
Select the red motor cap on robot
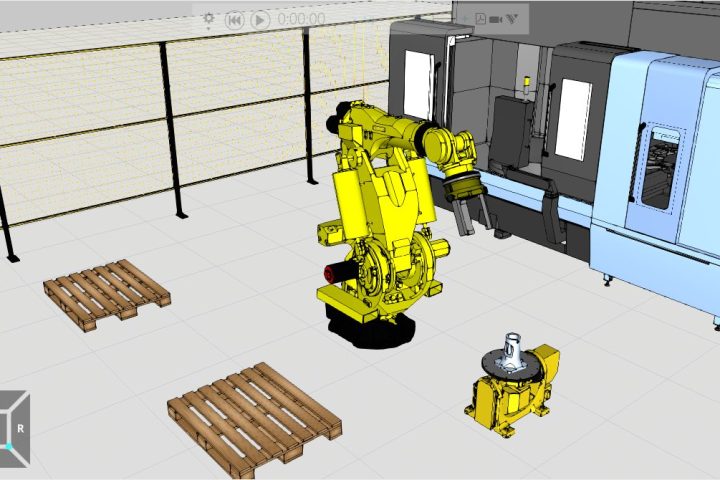click(x=330, y=272)
